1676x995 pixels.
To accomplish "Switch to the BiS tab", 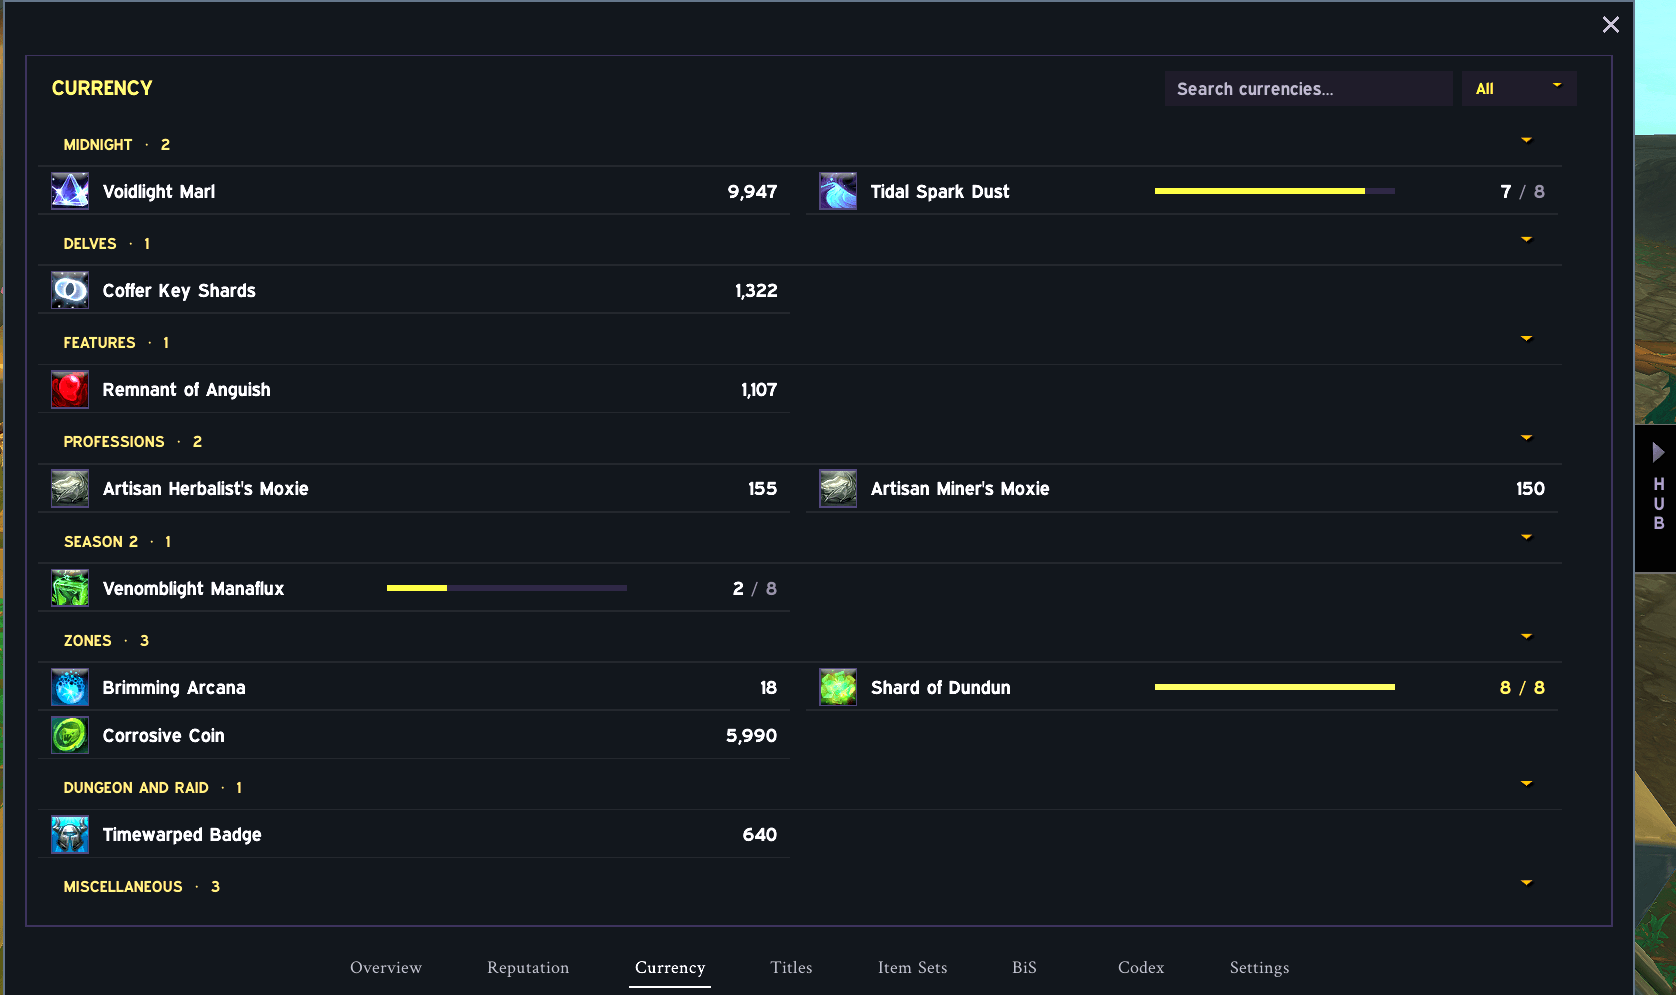I will point(1024,967).
